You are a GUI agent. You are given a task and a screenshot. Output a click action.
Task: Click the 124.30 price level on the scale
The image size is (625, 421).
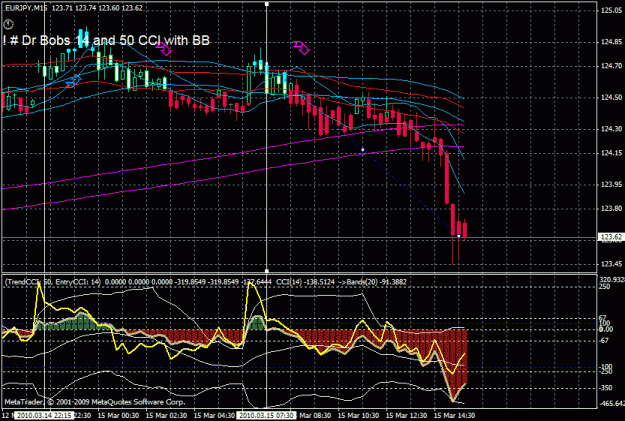611,129
